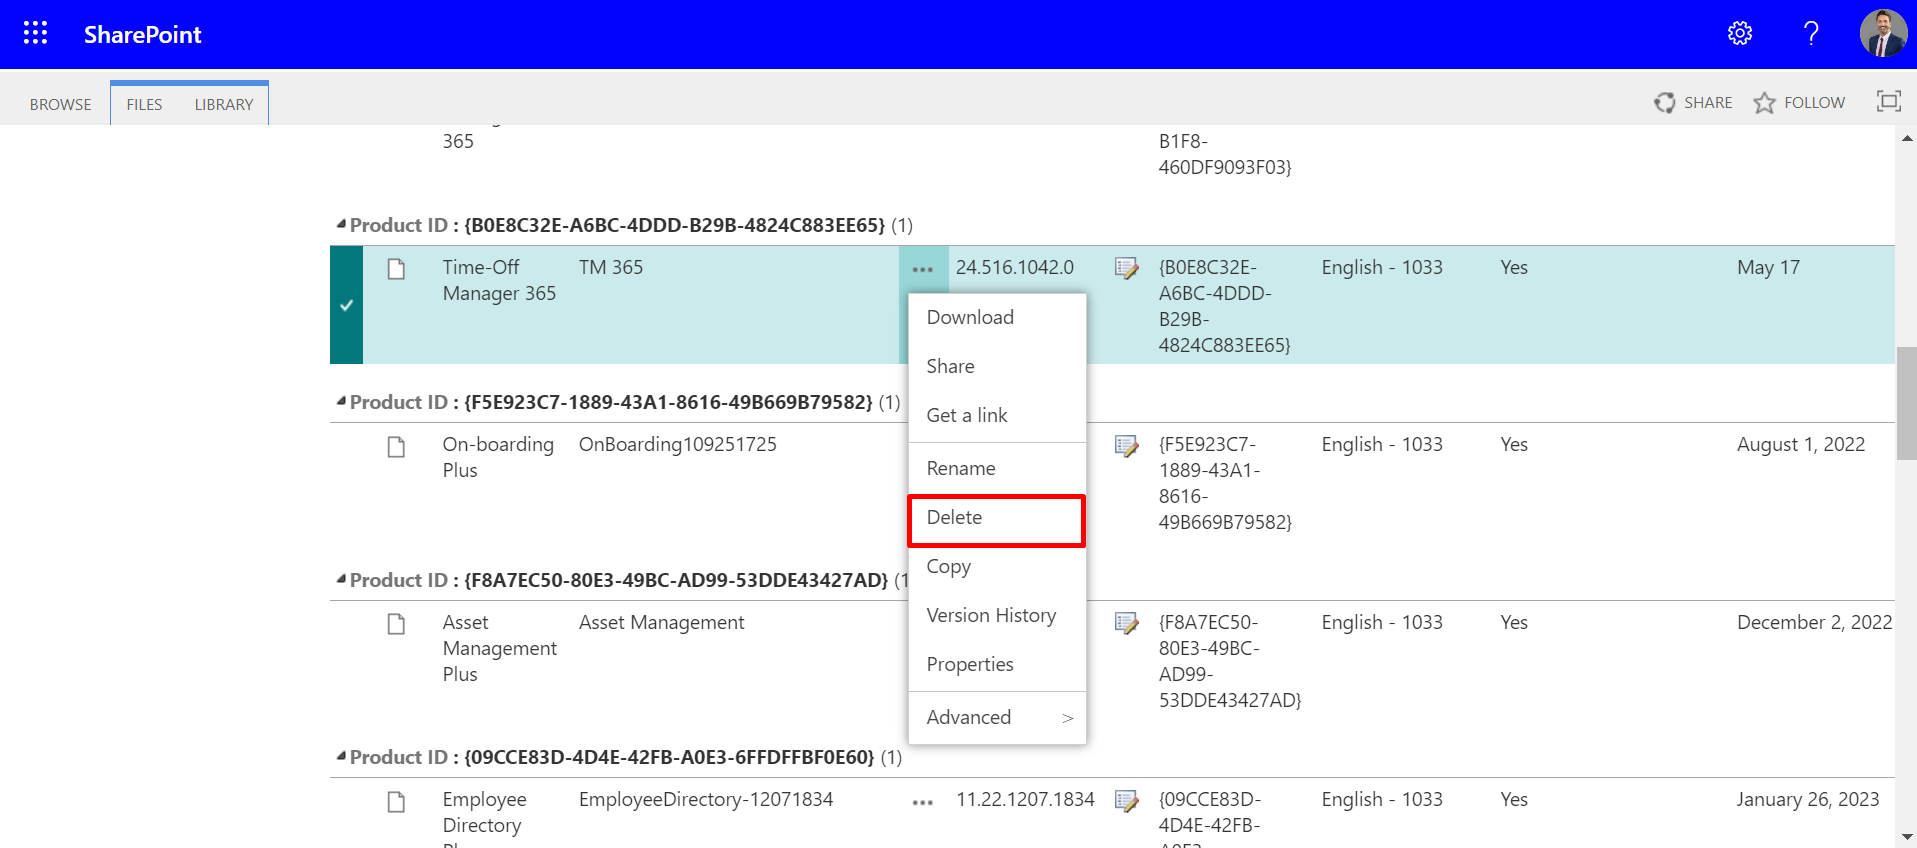
Task: Click file icon for Time-Off Manager 365
Action: tap(396, 269)
